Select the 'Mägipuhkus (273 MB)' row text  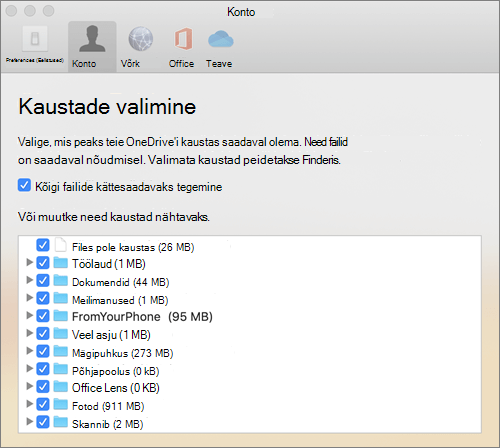click(x=123, y=353)
